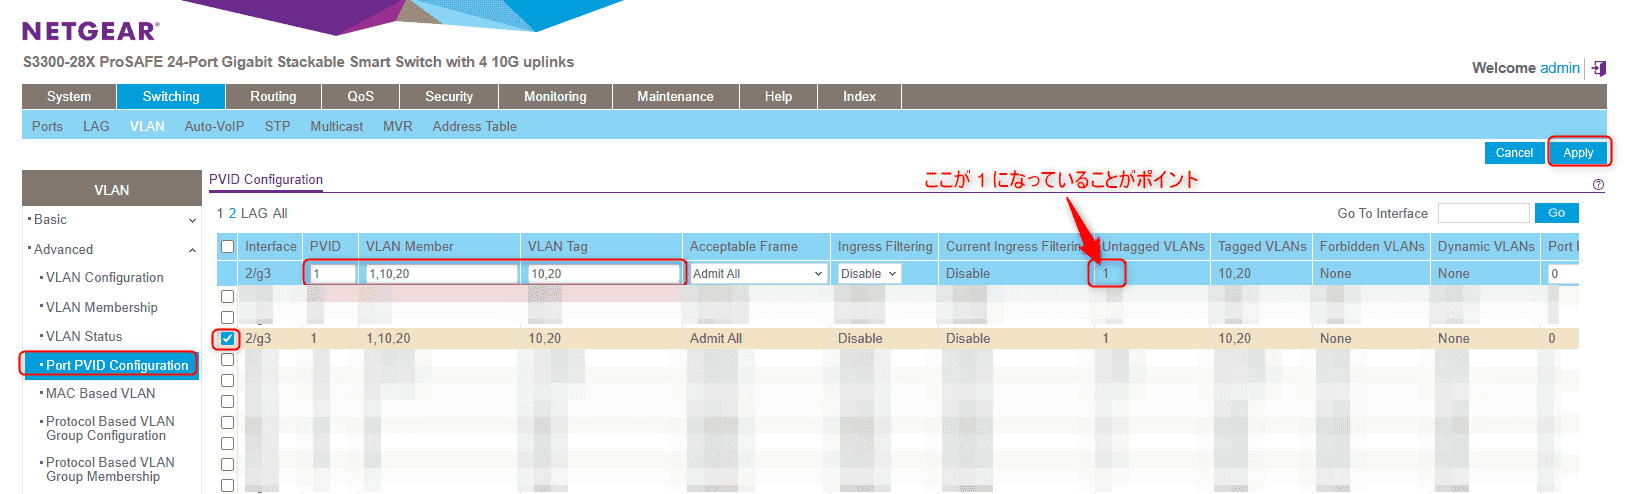Open MAC Based VLAN page
1625x494 pixels.
tap(101, 394)
